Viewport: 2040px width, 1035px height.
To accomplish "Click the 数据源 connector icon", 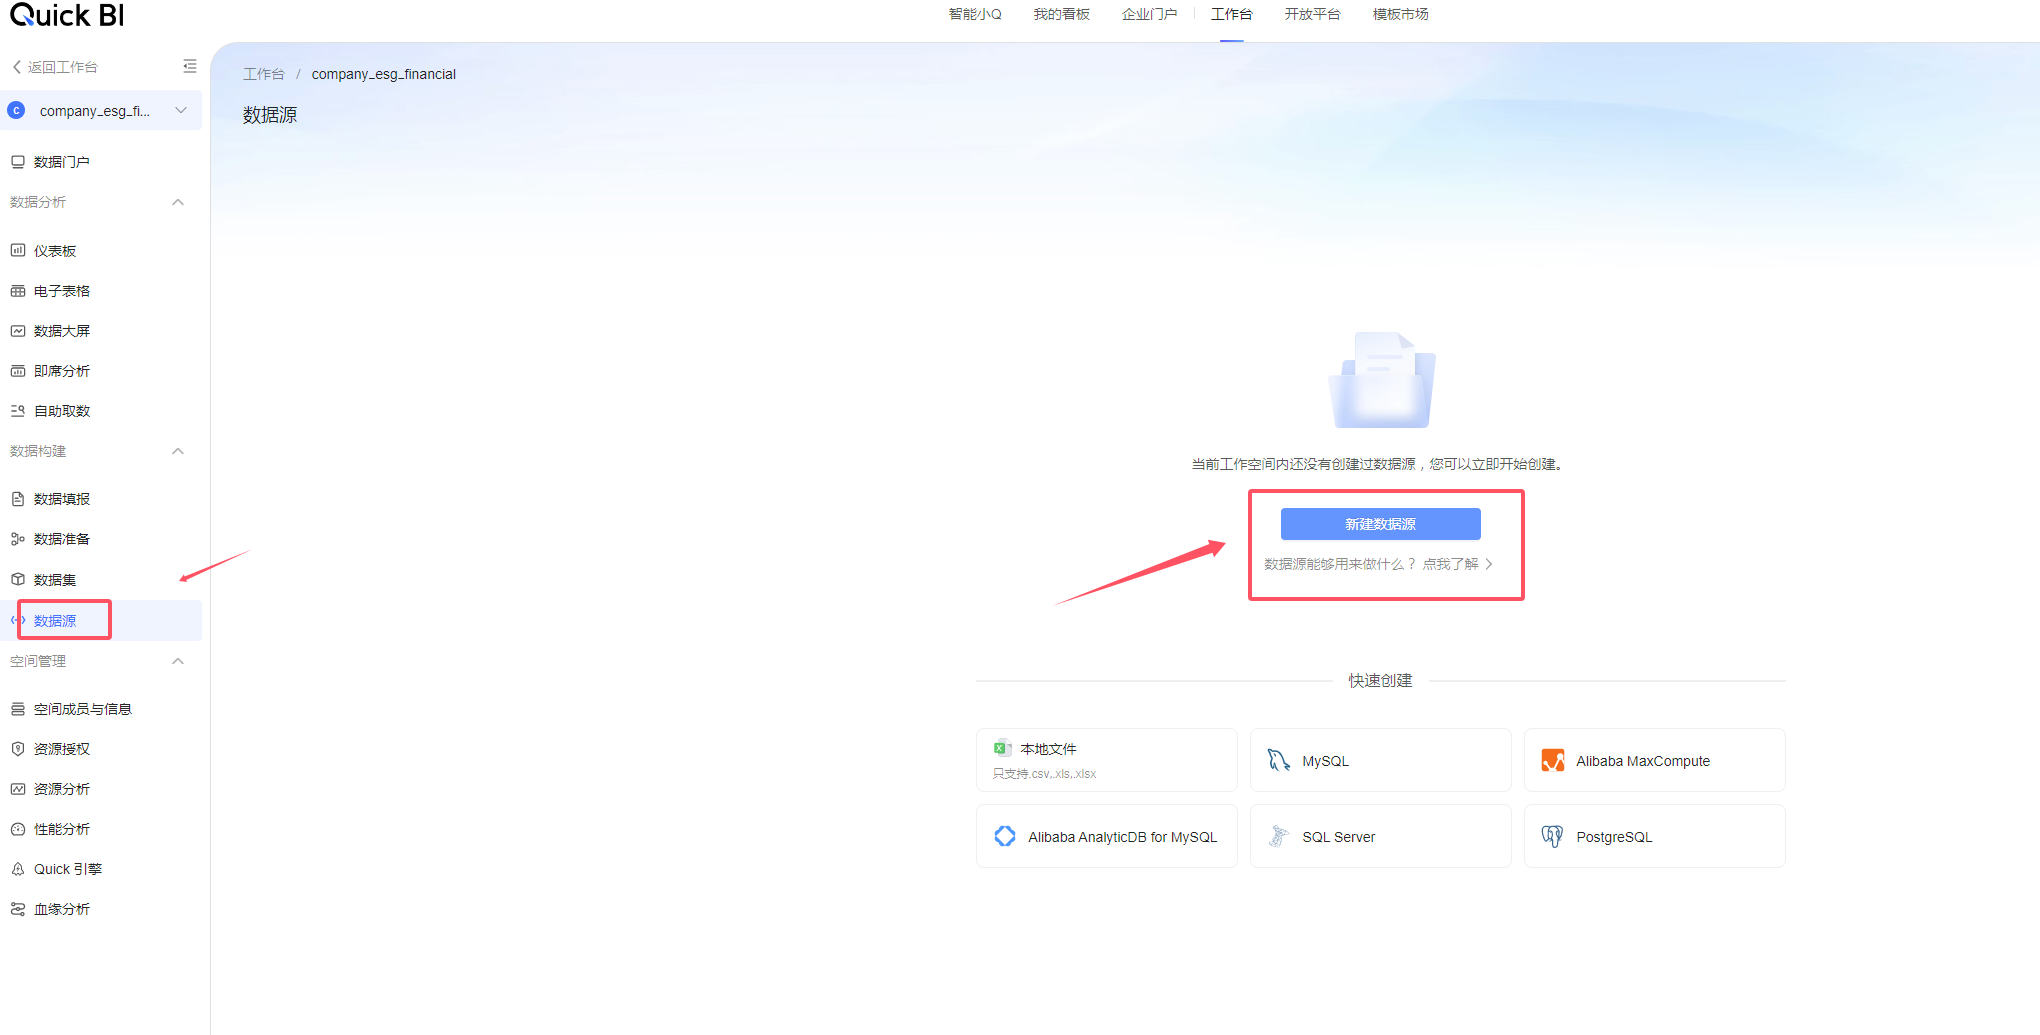I will click(18, 620).
